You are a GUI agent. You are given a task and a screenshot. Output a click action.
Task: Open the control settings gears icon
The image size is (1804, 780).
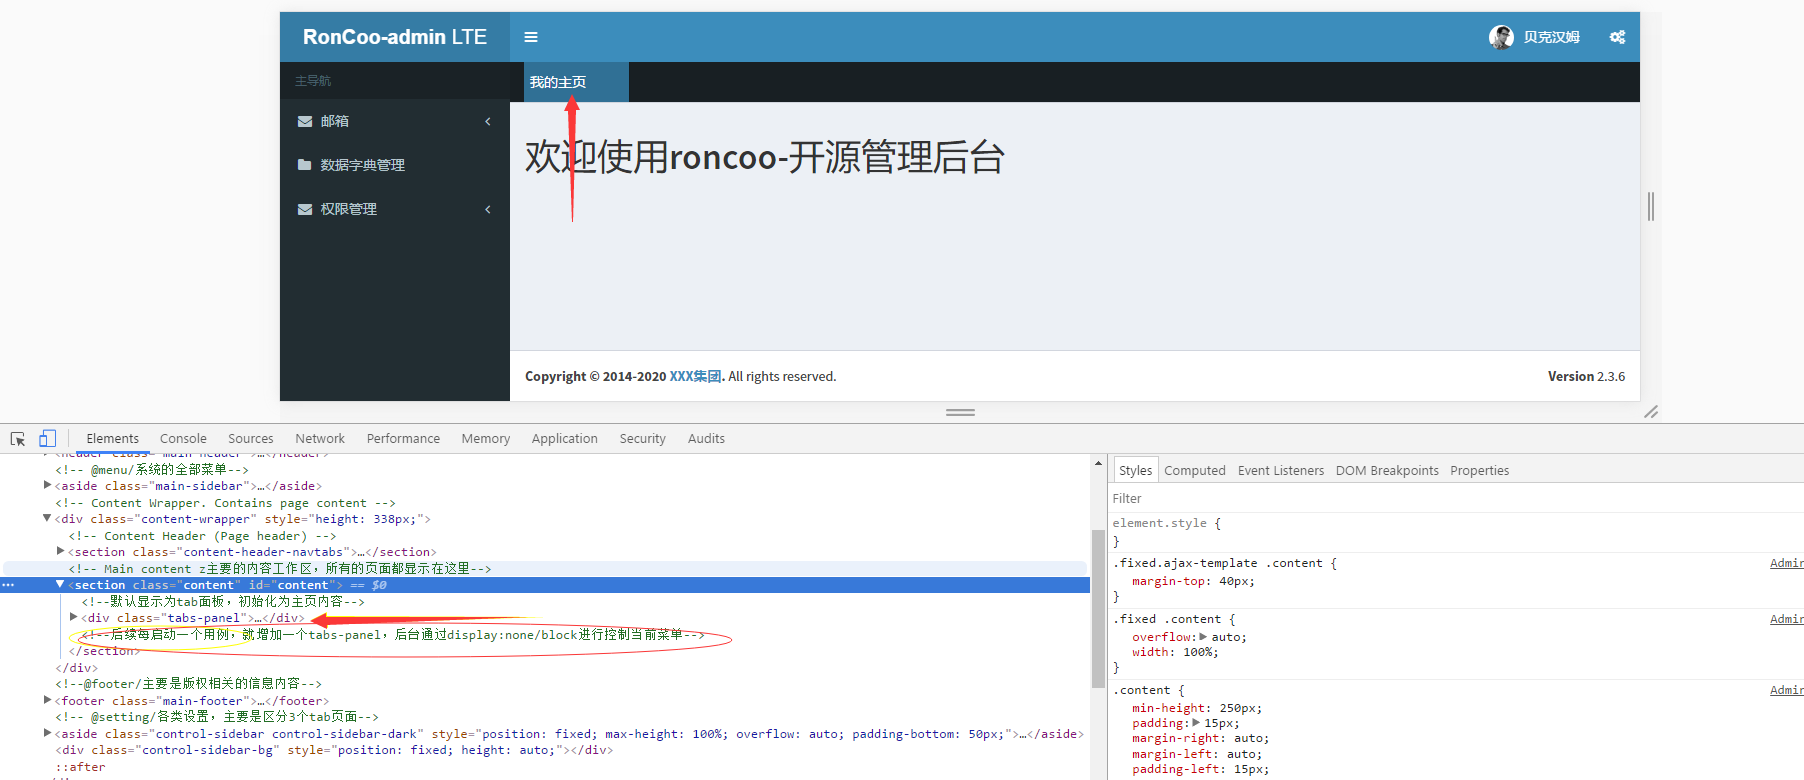(x=1617, y=37)
